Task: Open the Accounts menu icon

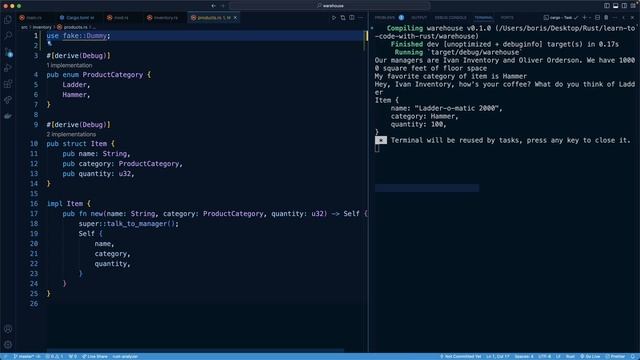Action: 8,329
